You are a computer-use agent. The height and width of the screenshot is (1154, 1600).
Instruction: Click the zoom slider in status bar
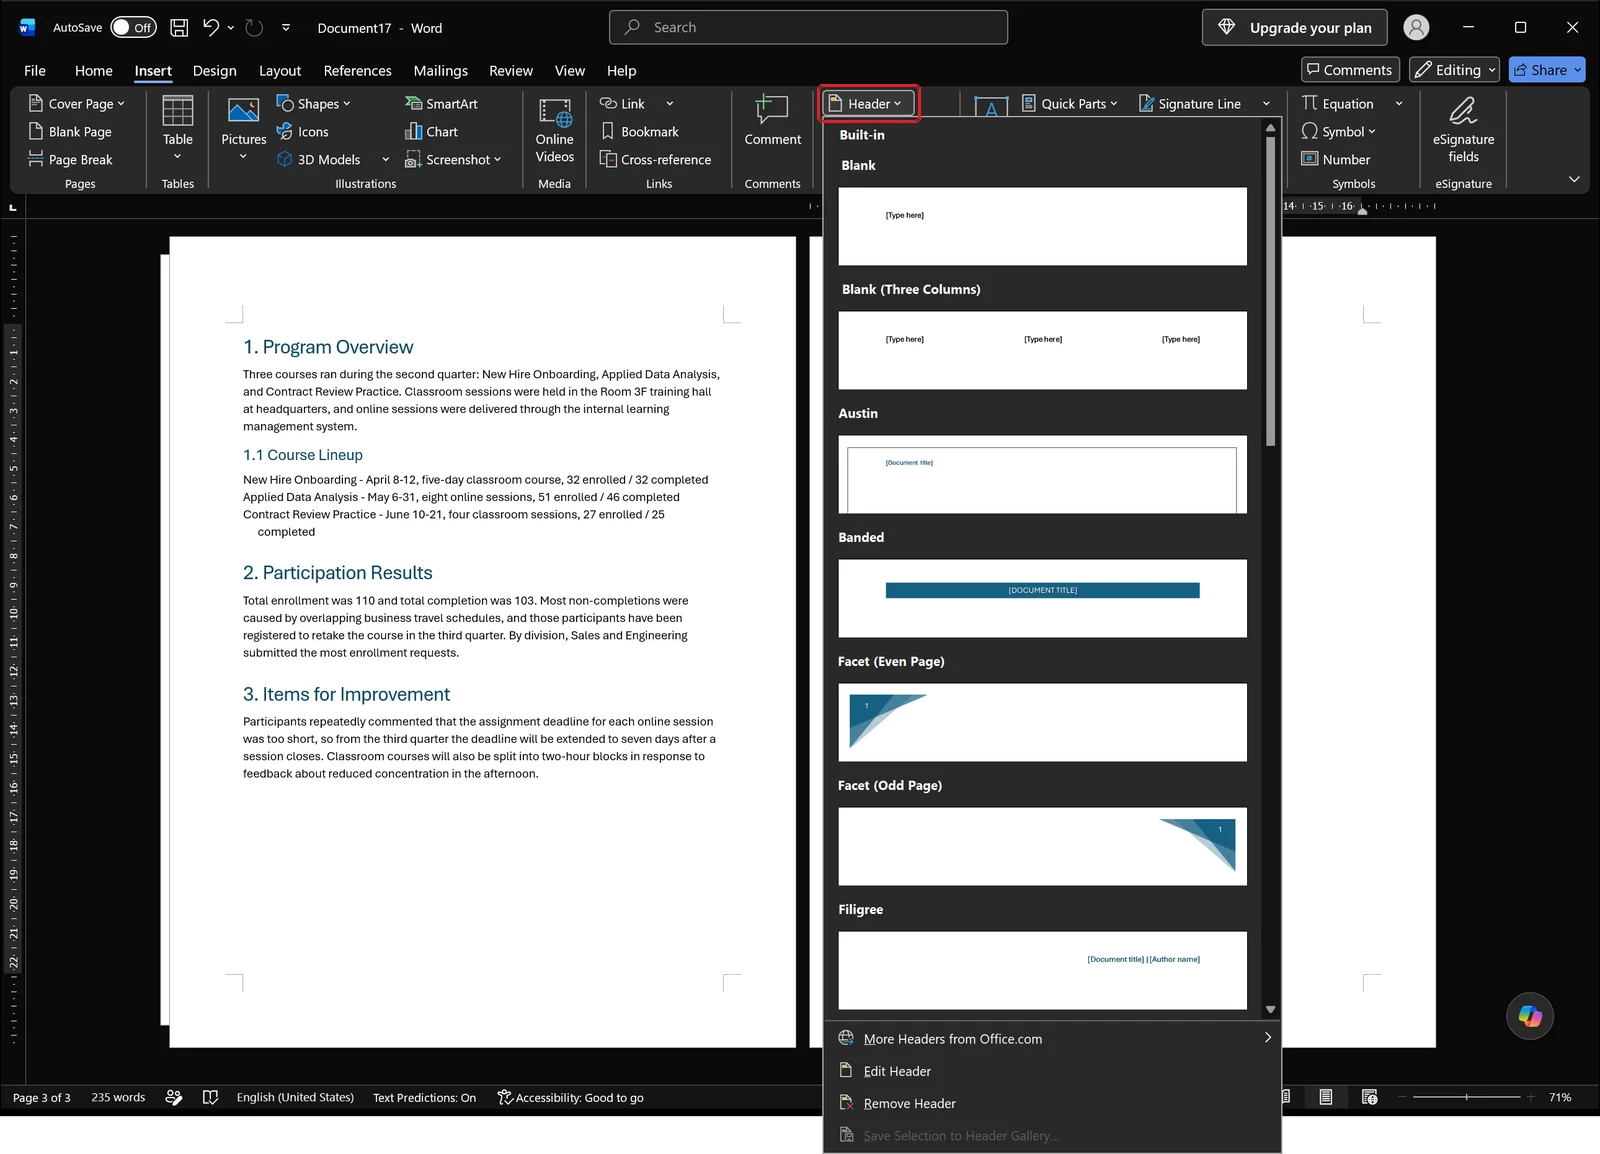pyautogui.click(x=1467, y=1098)
